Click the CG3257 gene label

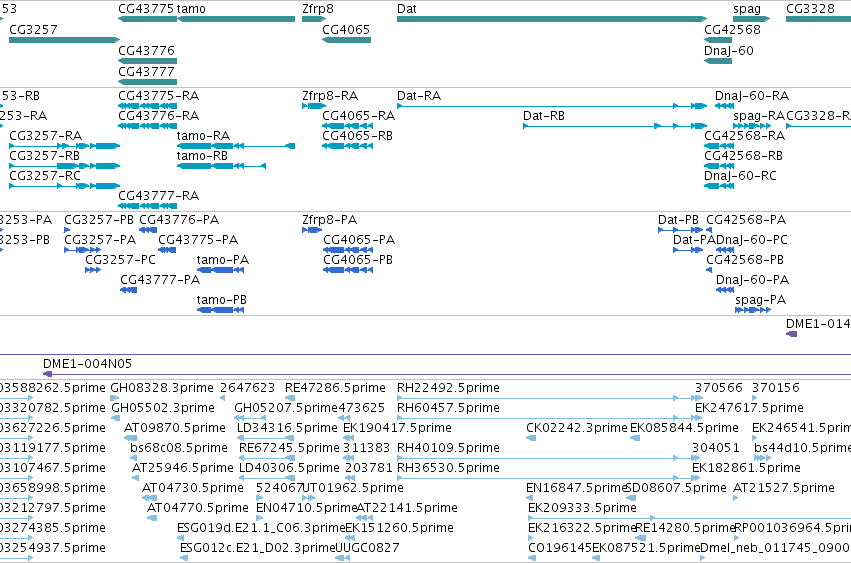(33, 29)
